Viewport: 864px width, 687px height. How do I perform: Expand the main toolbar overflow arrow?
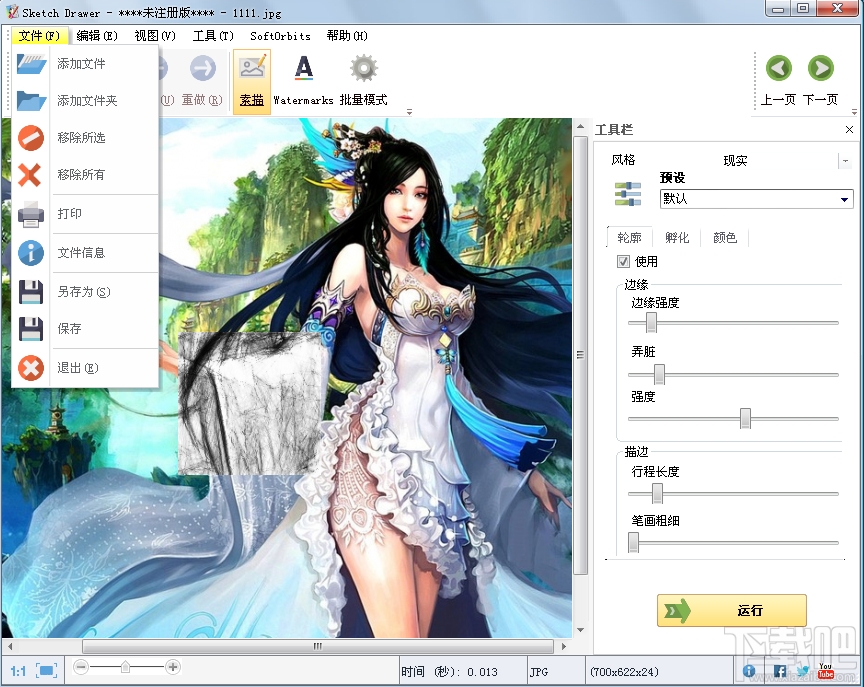pyautogui.click(x=409, y=112)
